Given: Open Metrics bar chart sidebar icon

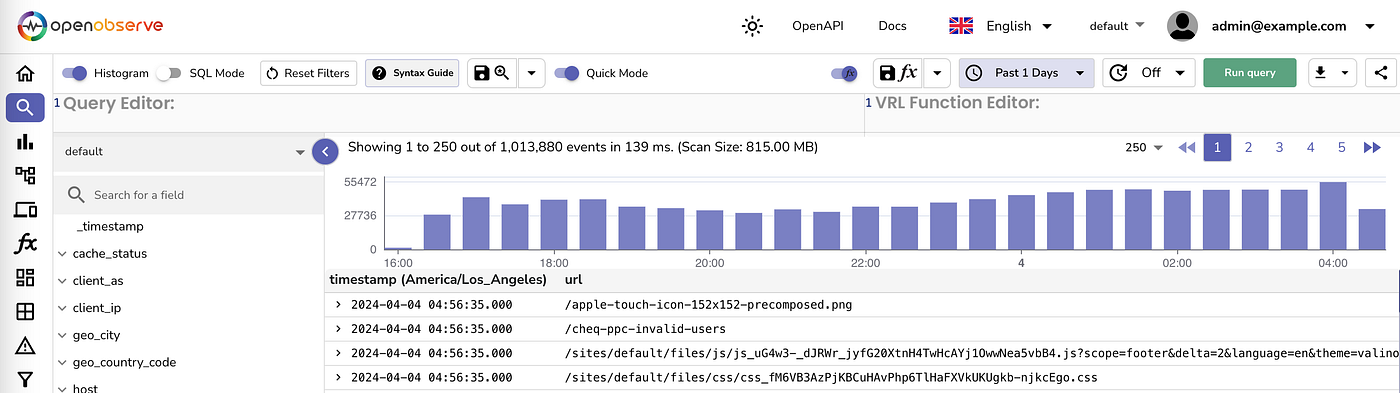Looking at the screenshot, I should (25, 142).
